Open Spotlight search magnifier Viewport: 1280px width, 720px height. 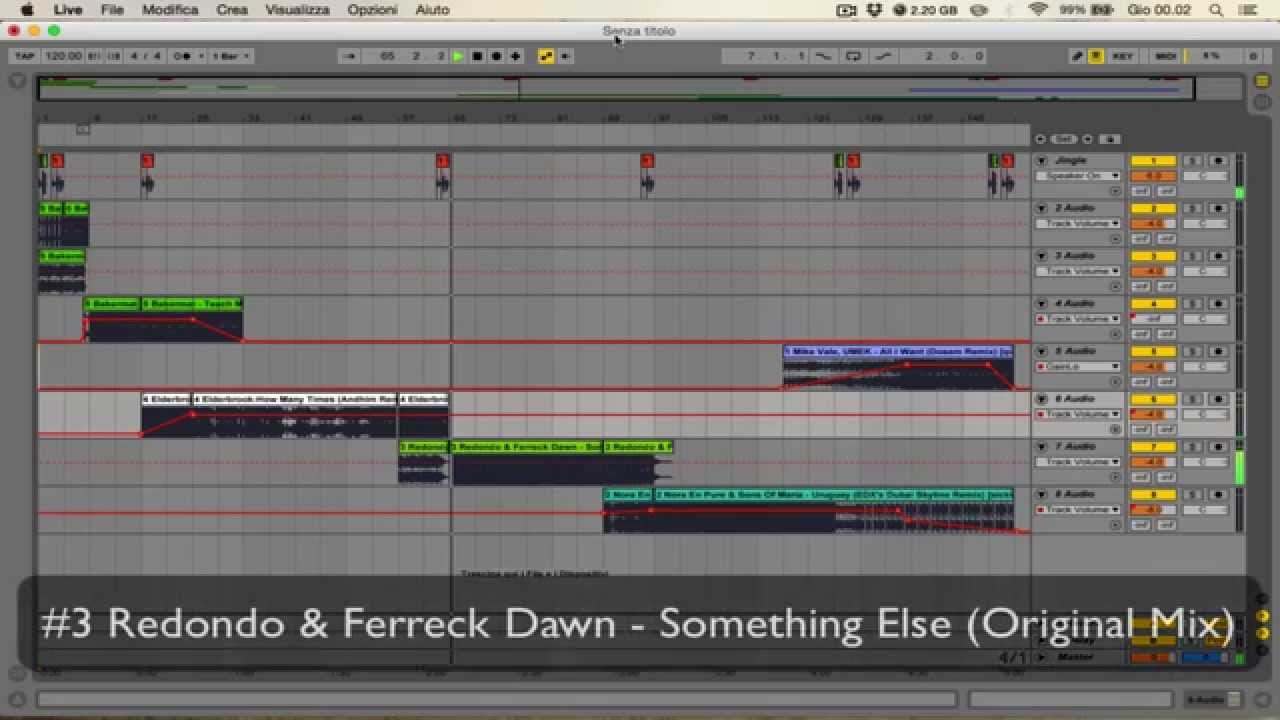(1216, 9)
